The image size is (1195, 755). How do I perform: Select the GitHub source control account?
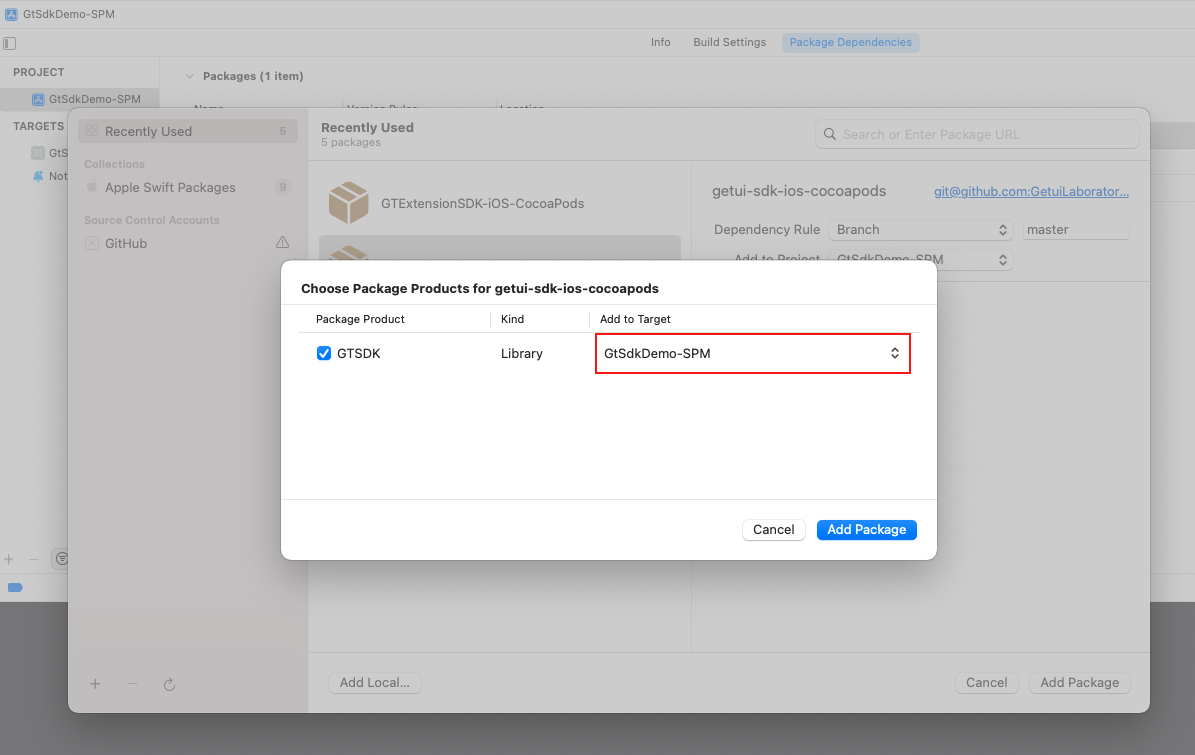(187, 244)
